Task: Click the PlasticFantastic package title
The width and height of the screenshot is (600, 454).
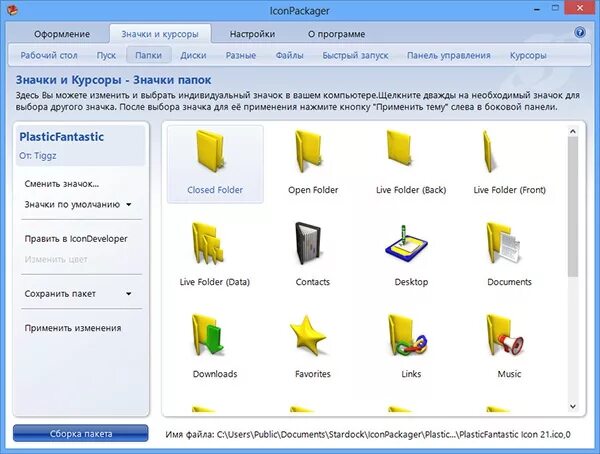Action: coord(62,137)
